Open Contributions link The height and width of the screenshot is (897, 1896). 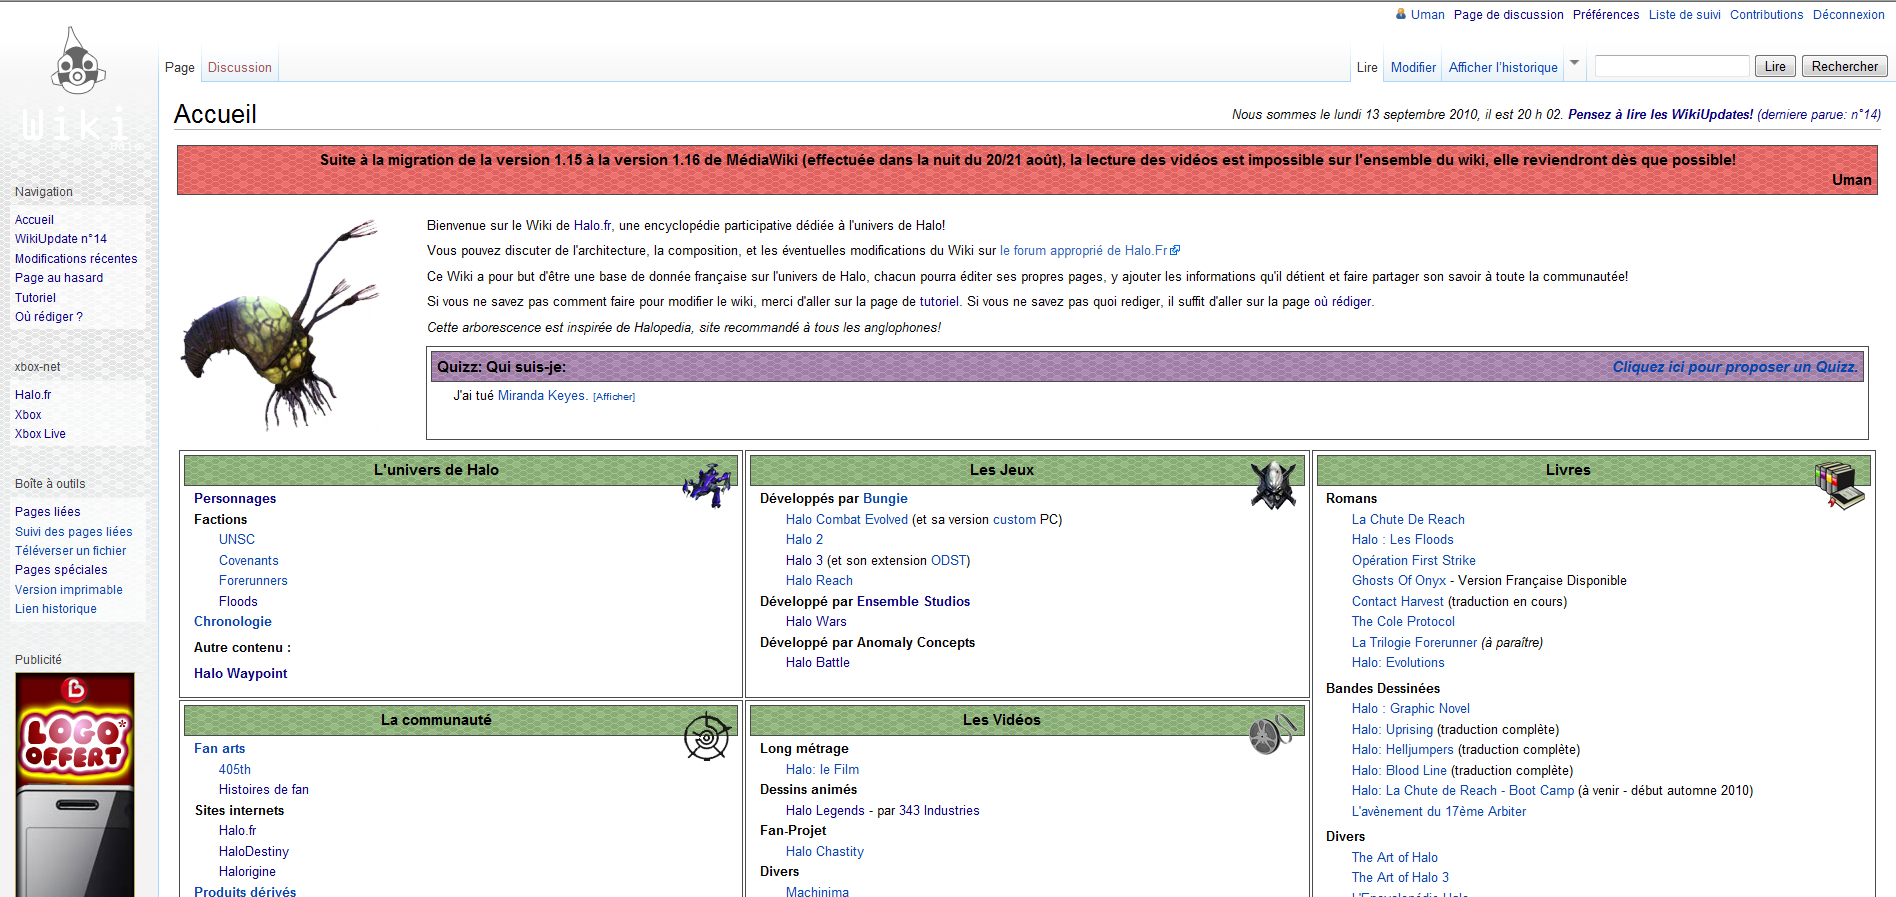1767,15
